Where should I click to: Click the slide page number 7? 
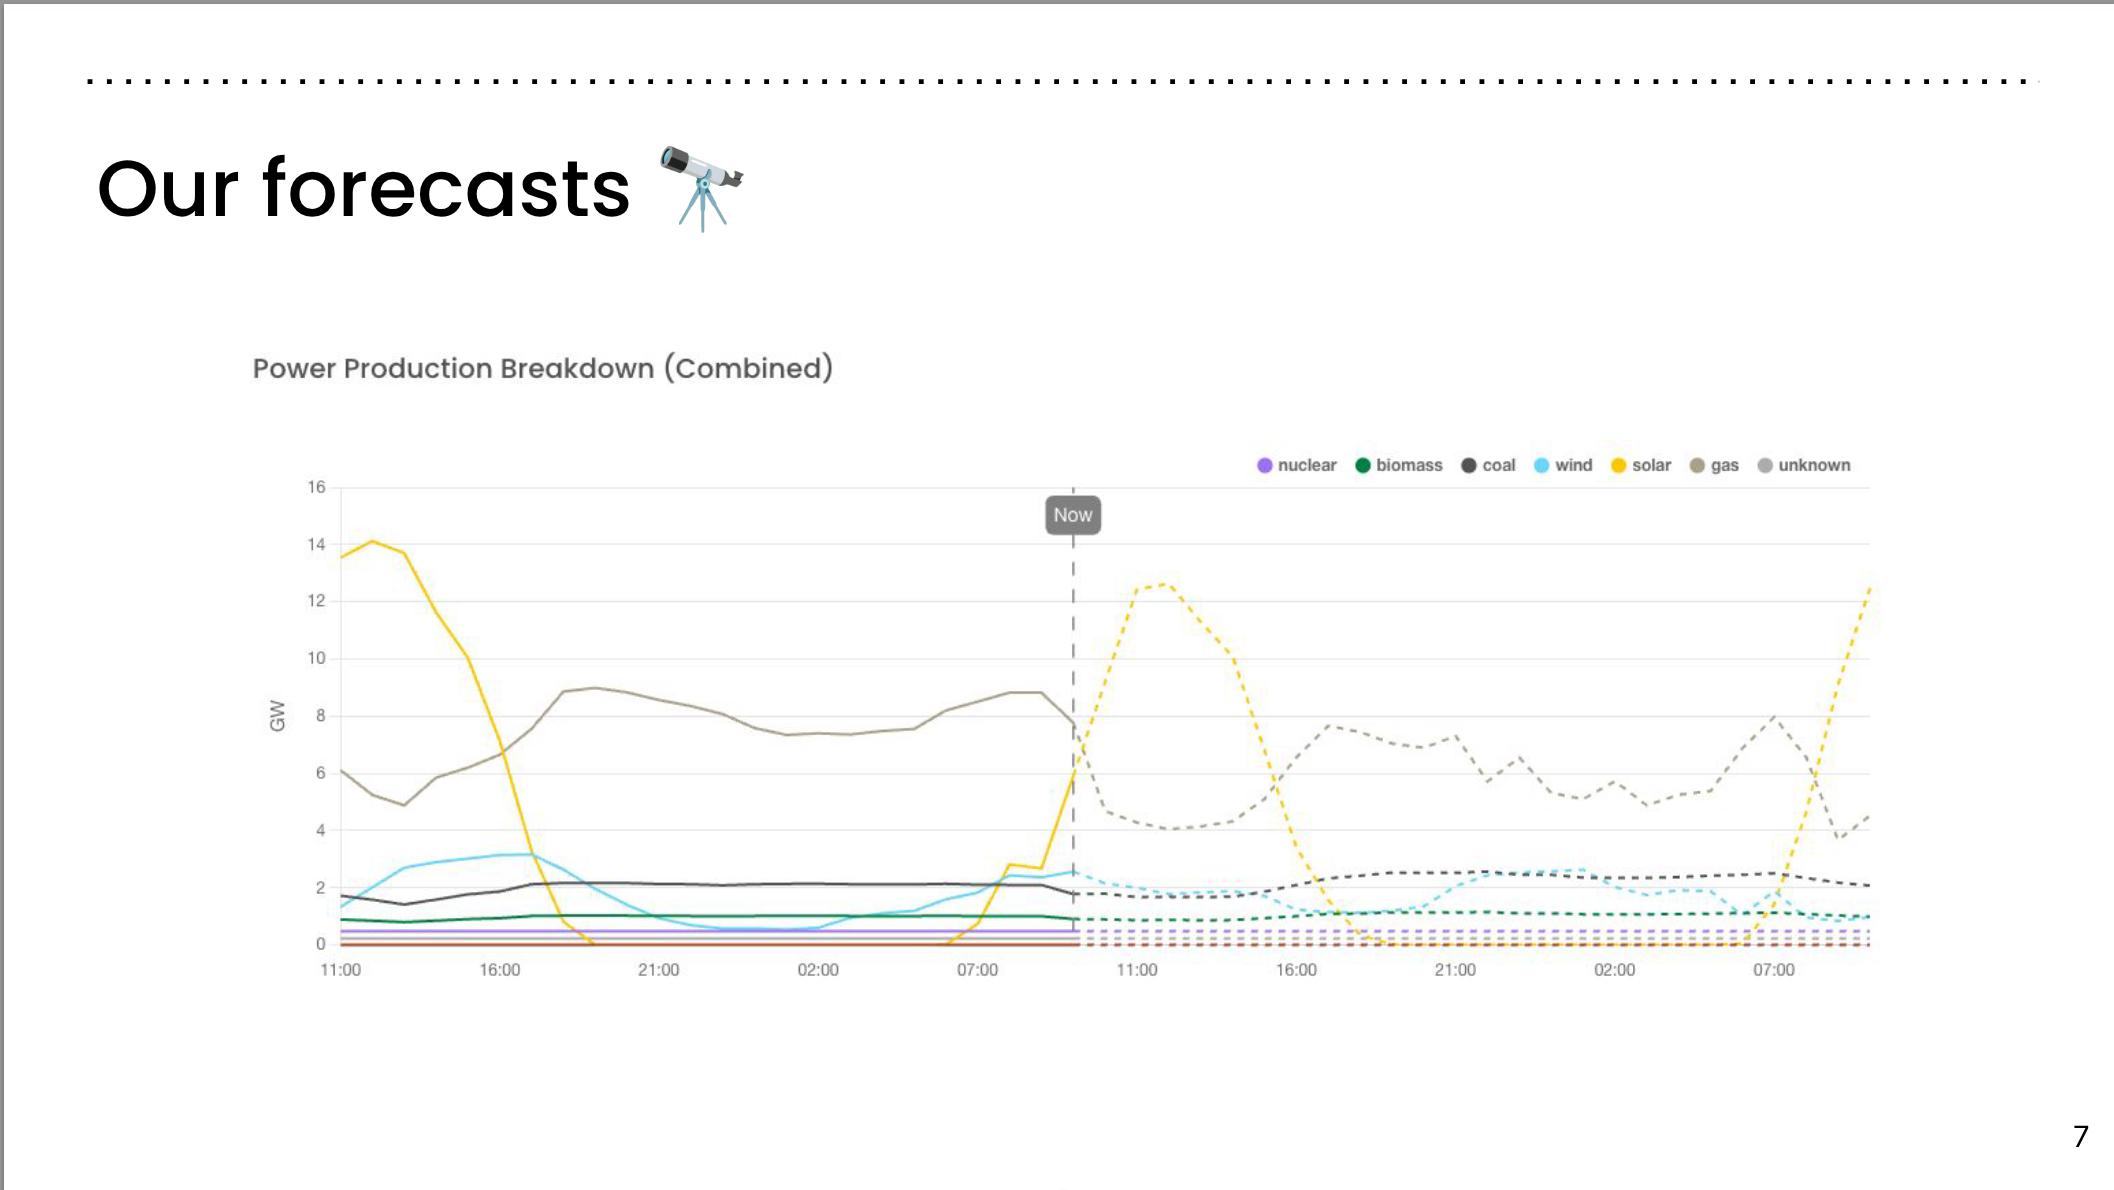2080,1137
